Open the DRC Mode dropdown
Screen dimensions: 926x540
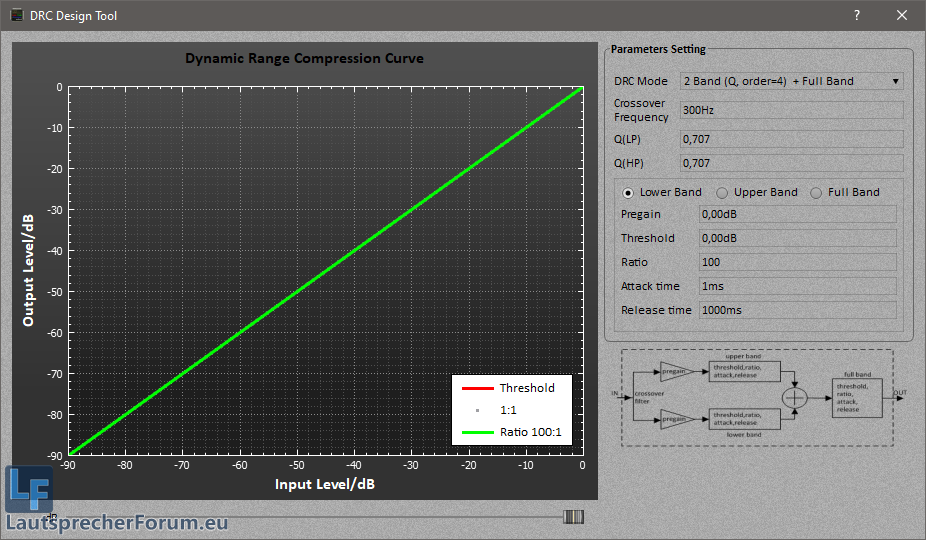791,81
